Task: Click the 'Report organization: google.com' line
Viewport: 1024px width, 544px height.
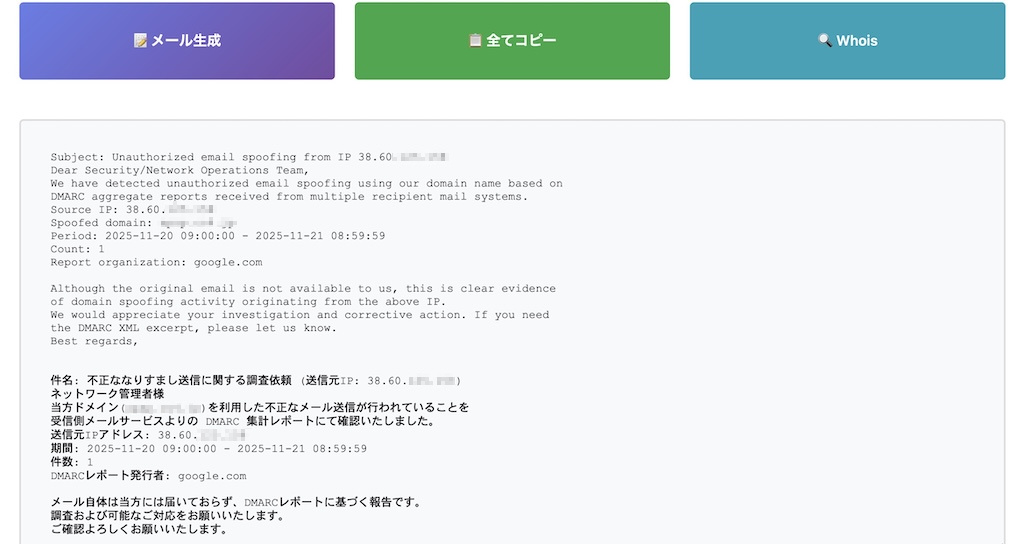Action: pyautogui.click(x=156, y=262)
